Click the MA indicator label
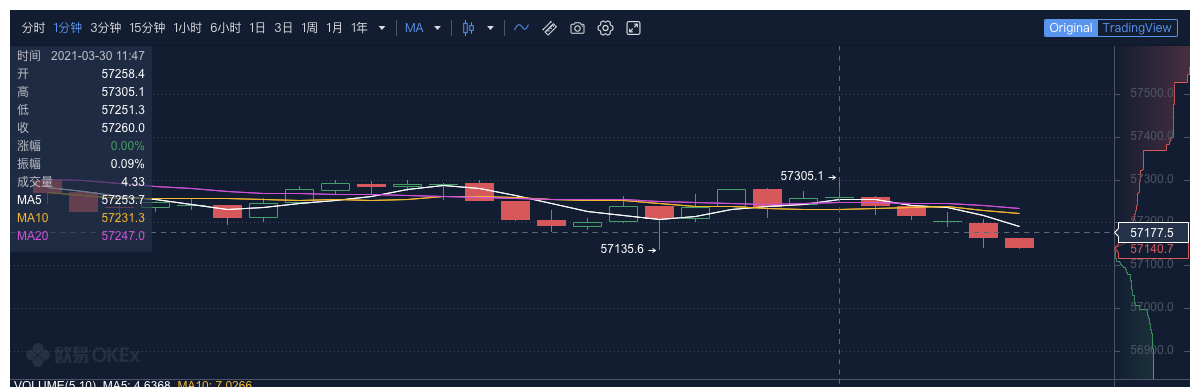Screen dimensions: 1194x387 click(x=414, y=28)
